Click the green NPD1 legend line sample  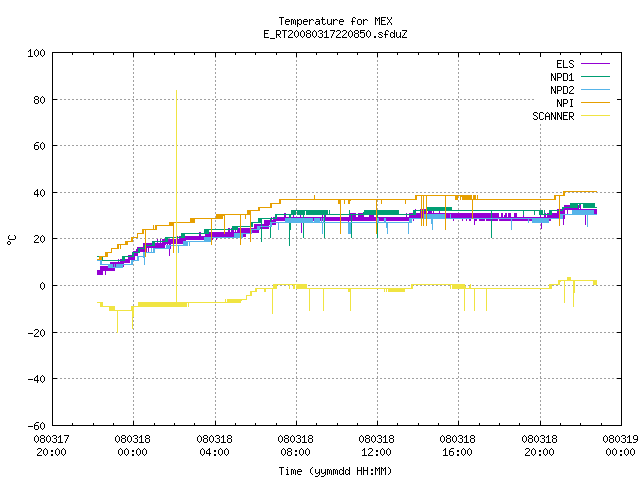[x=596, y=76]
